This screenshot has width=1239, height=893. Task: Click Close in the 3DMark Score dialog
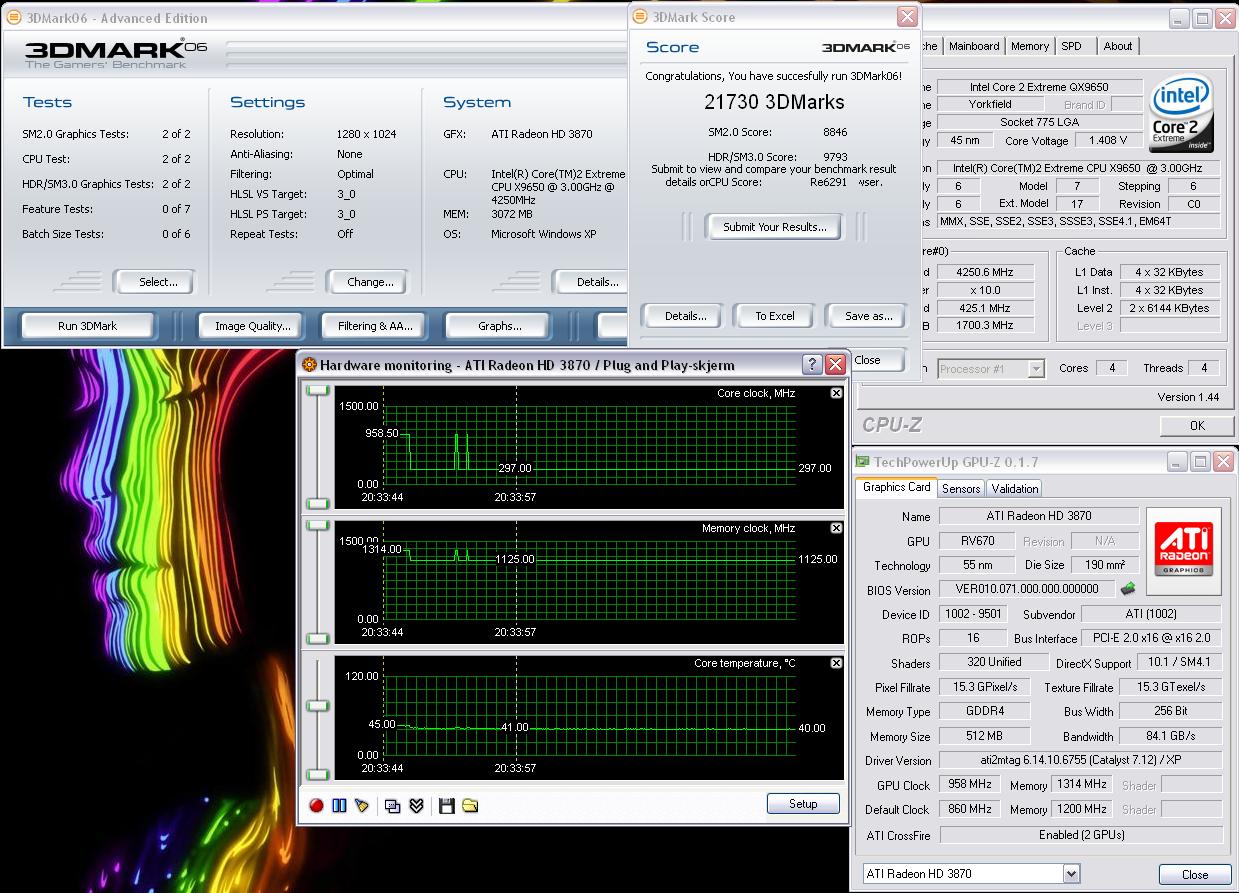coord(868,360)
